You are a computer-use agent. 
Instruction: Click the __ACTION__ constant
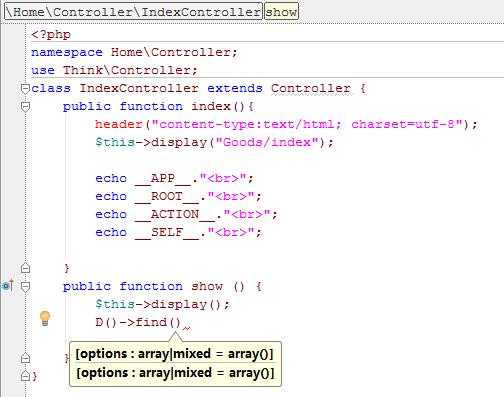click(x=175, y=214)
